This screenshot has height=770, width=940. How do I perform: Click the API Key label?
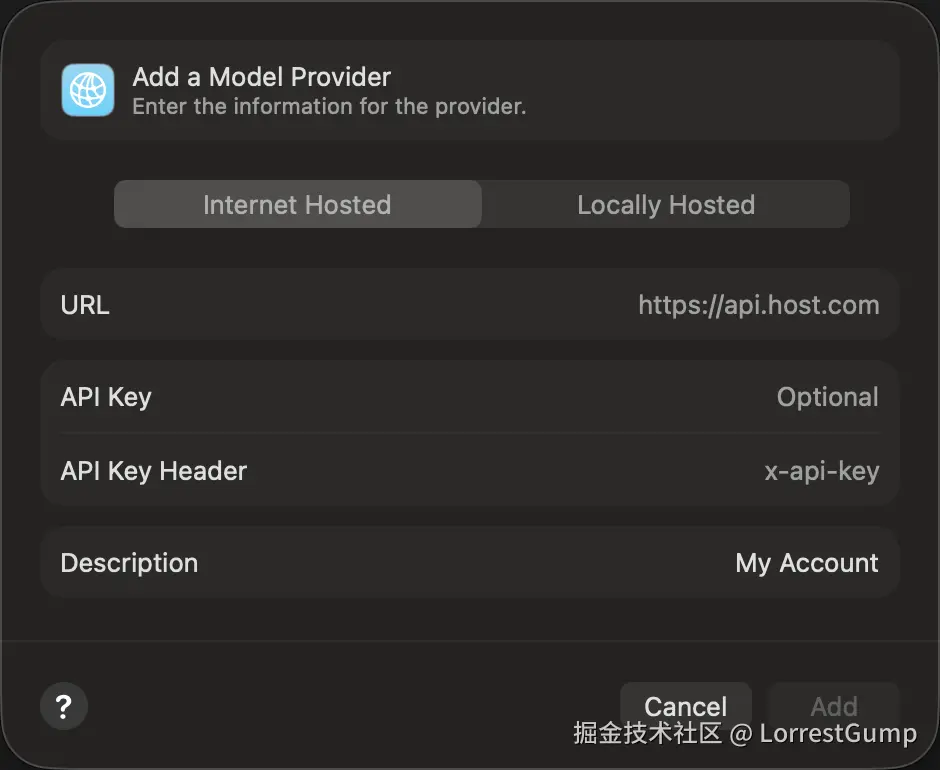click(106, 397)
